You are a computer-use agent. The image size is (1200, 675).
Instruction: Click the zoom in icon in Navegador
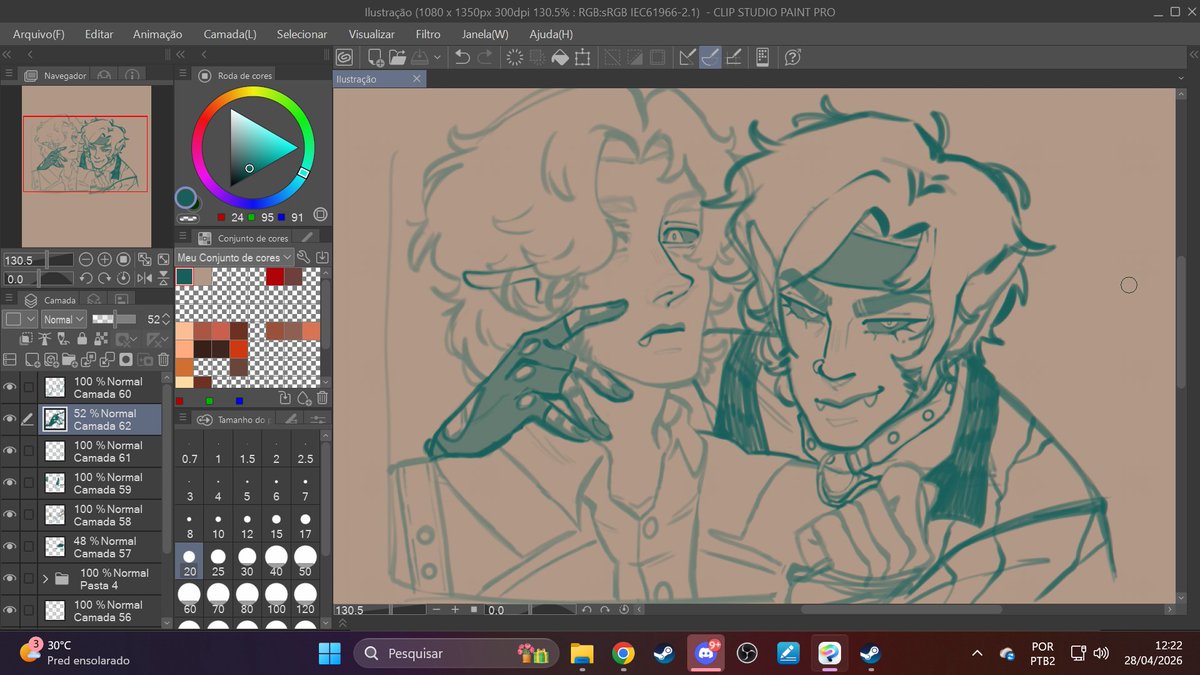104,259
